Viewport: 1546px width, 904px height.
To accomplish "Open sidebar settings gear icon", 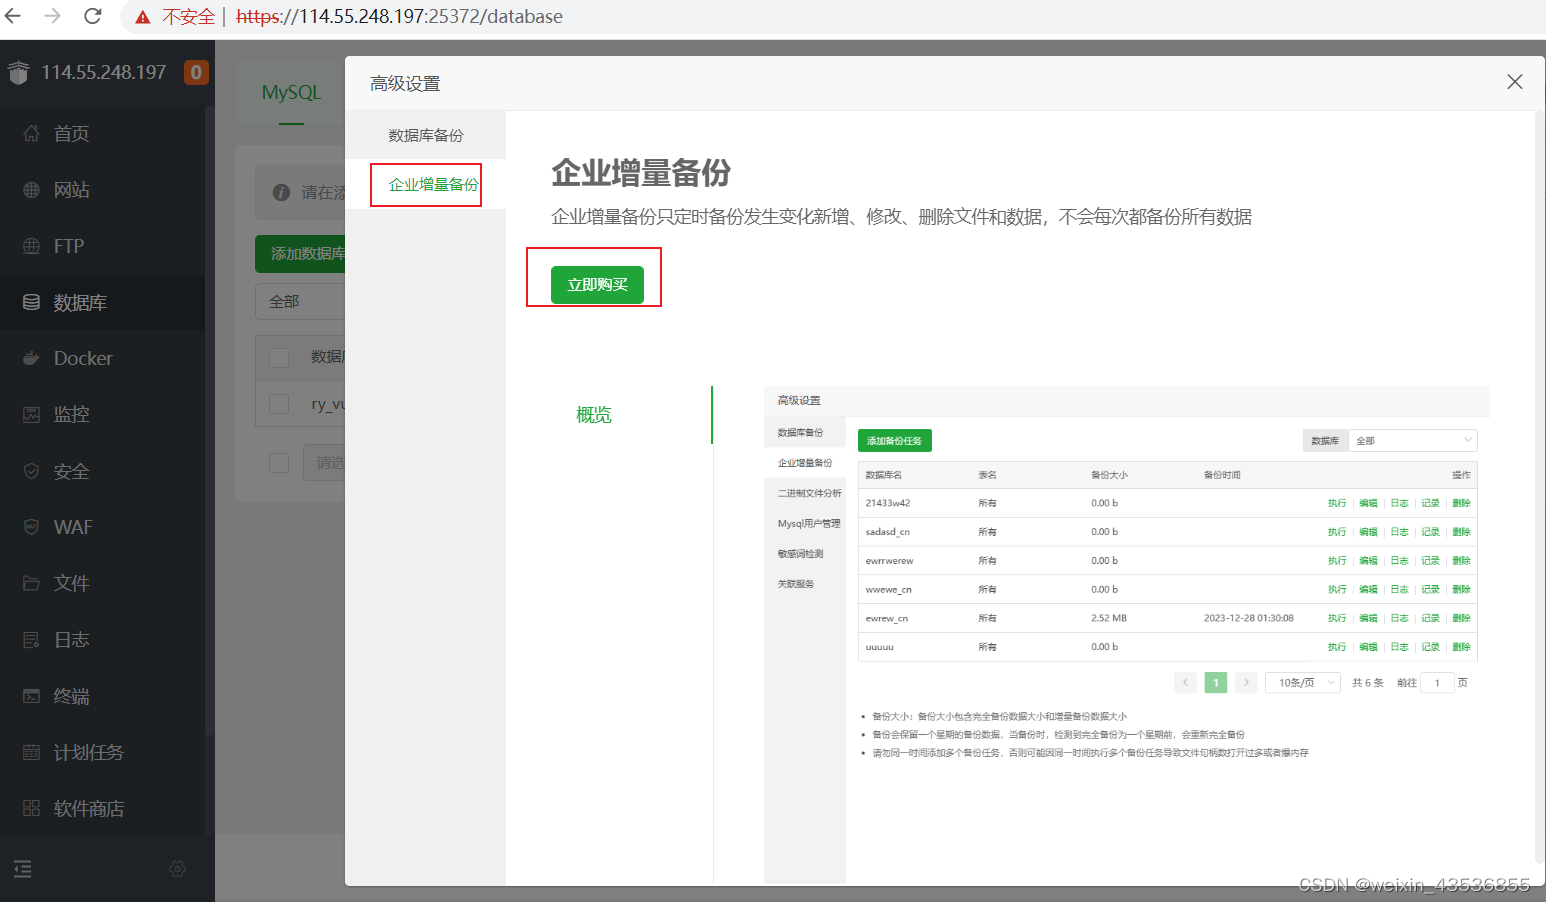I will (178, 869).
